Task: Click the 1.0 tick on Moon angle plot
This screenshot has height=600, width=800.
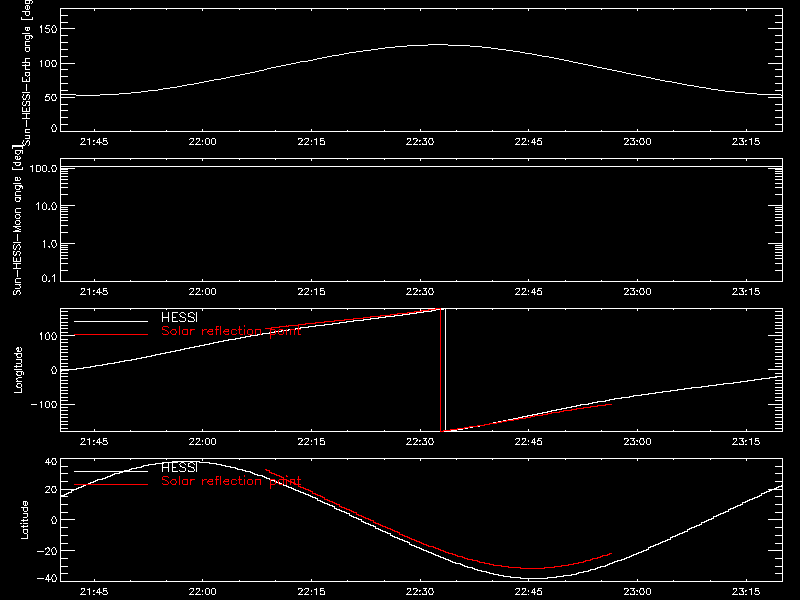Action: (49, 244)
